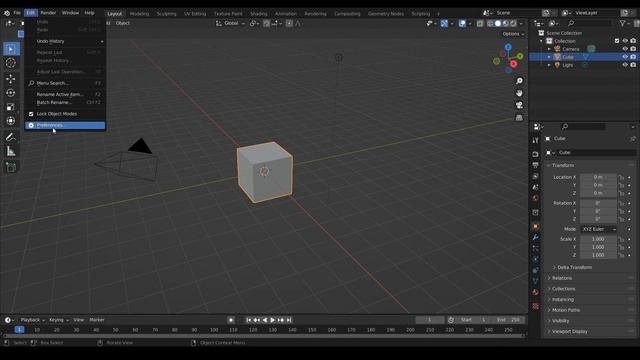
Task: Select the Select Box tool in toolbar
Action: [x=11, y=49]
